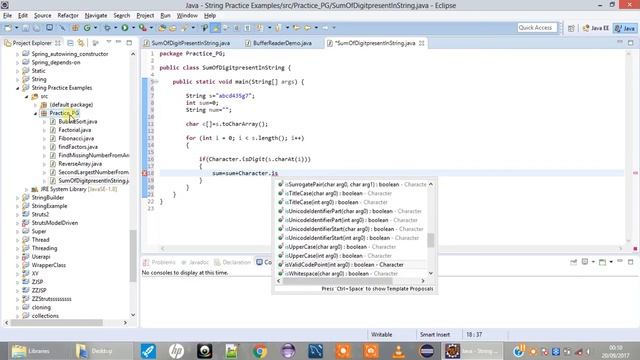Open the Problems view tab
The image size is (640, 360).
pos(160,262)
